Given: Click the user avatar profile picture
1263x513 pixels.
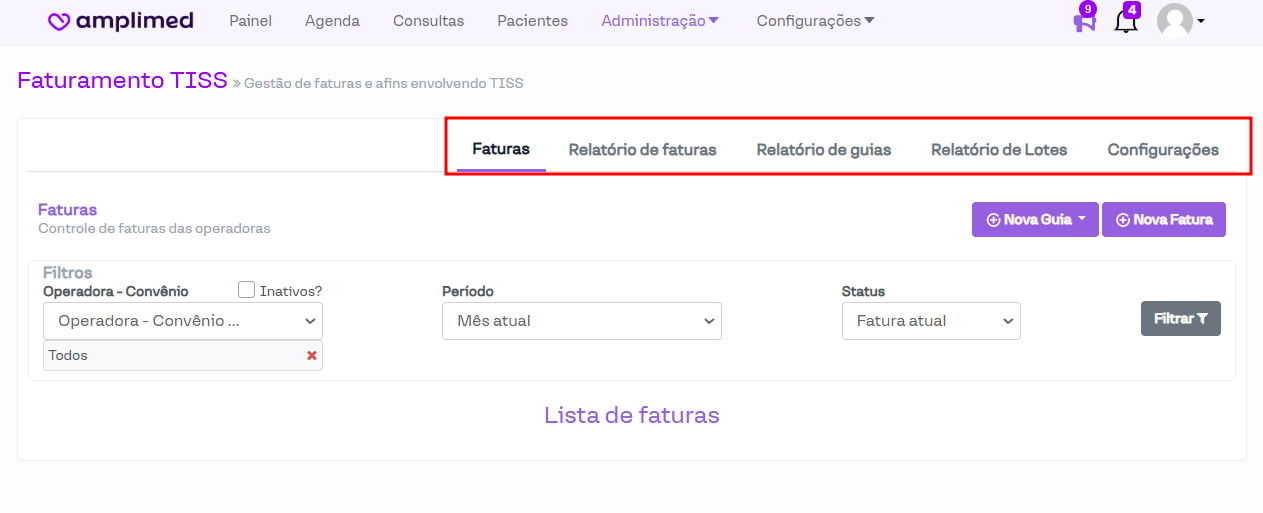Looking at the screenshot, I should click(1174, 21).
